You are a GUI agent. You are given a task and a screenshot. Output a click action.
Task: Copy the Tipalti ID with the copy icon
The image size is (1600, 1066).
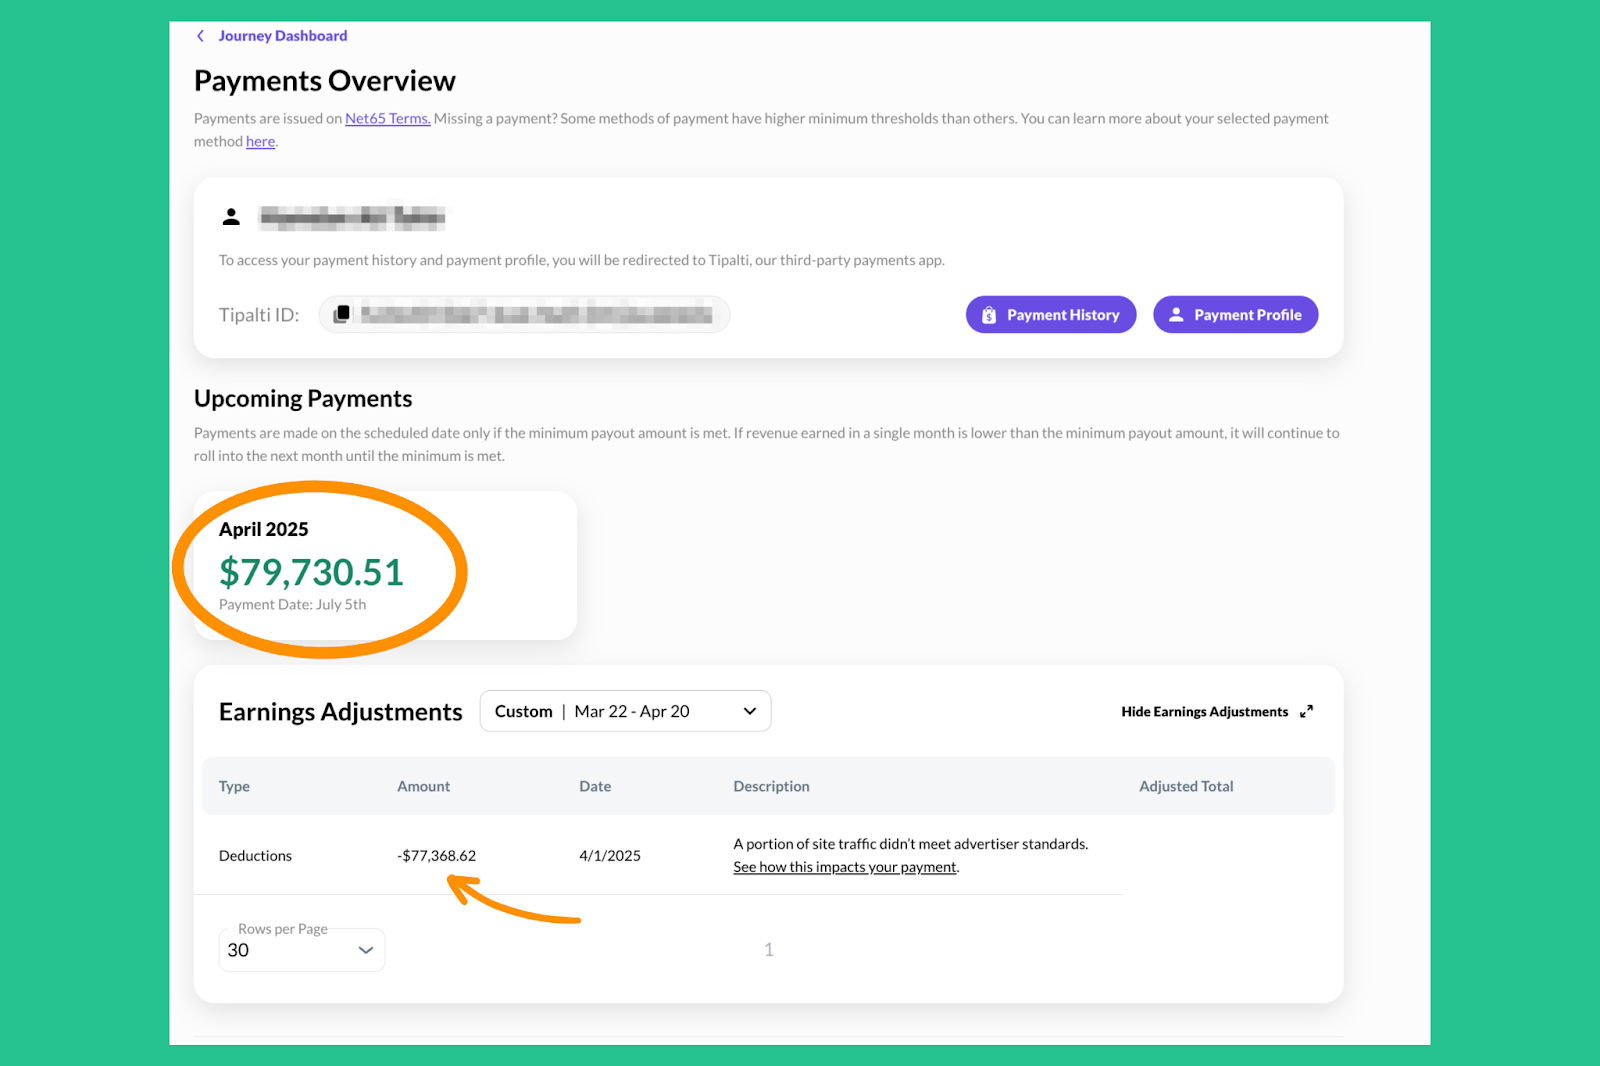(342, 314)
